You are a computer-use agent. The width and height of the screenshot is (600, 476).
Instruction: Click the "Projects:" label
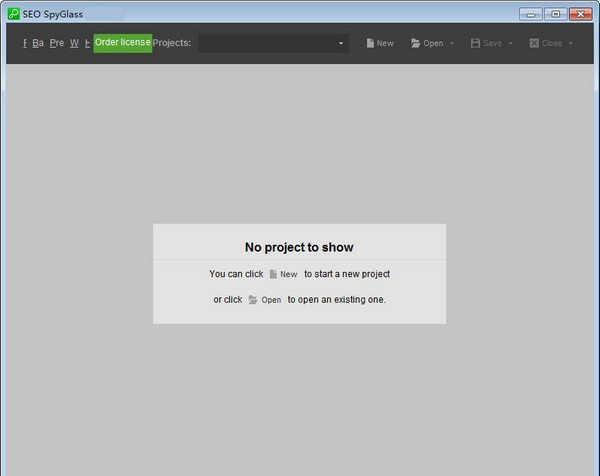171,43
